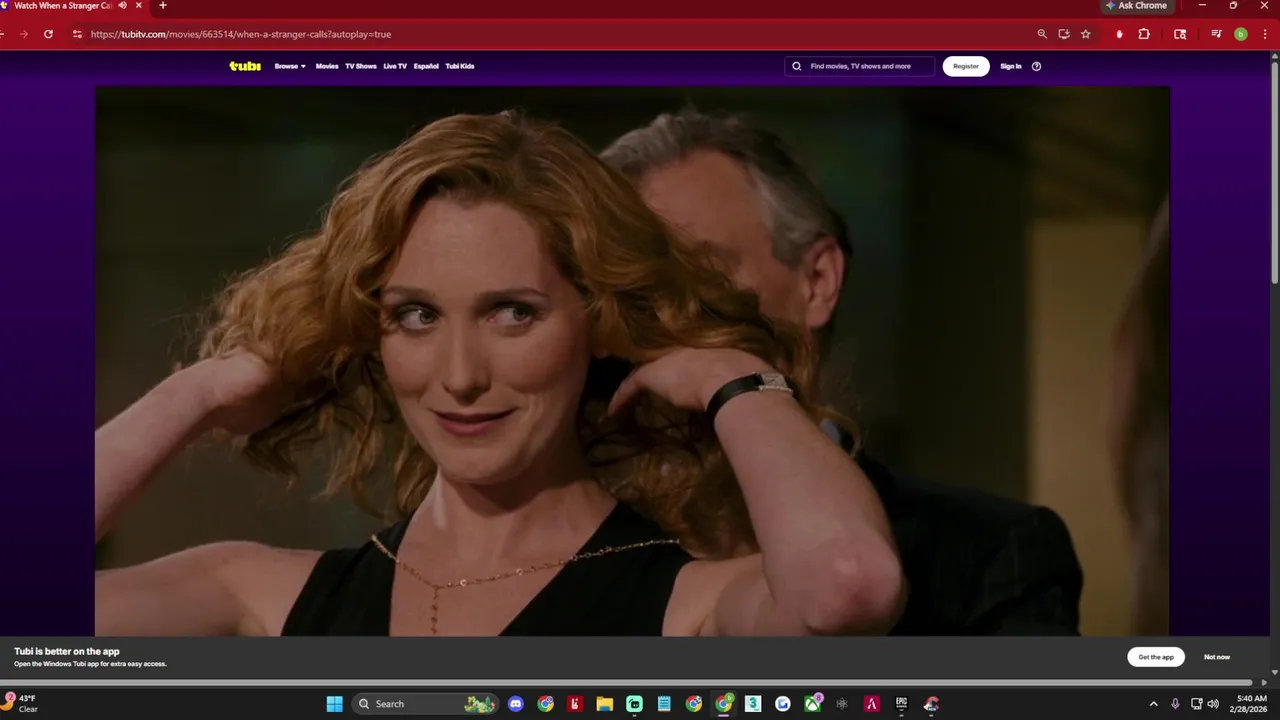Click the movie video player frame

632,360
